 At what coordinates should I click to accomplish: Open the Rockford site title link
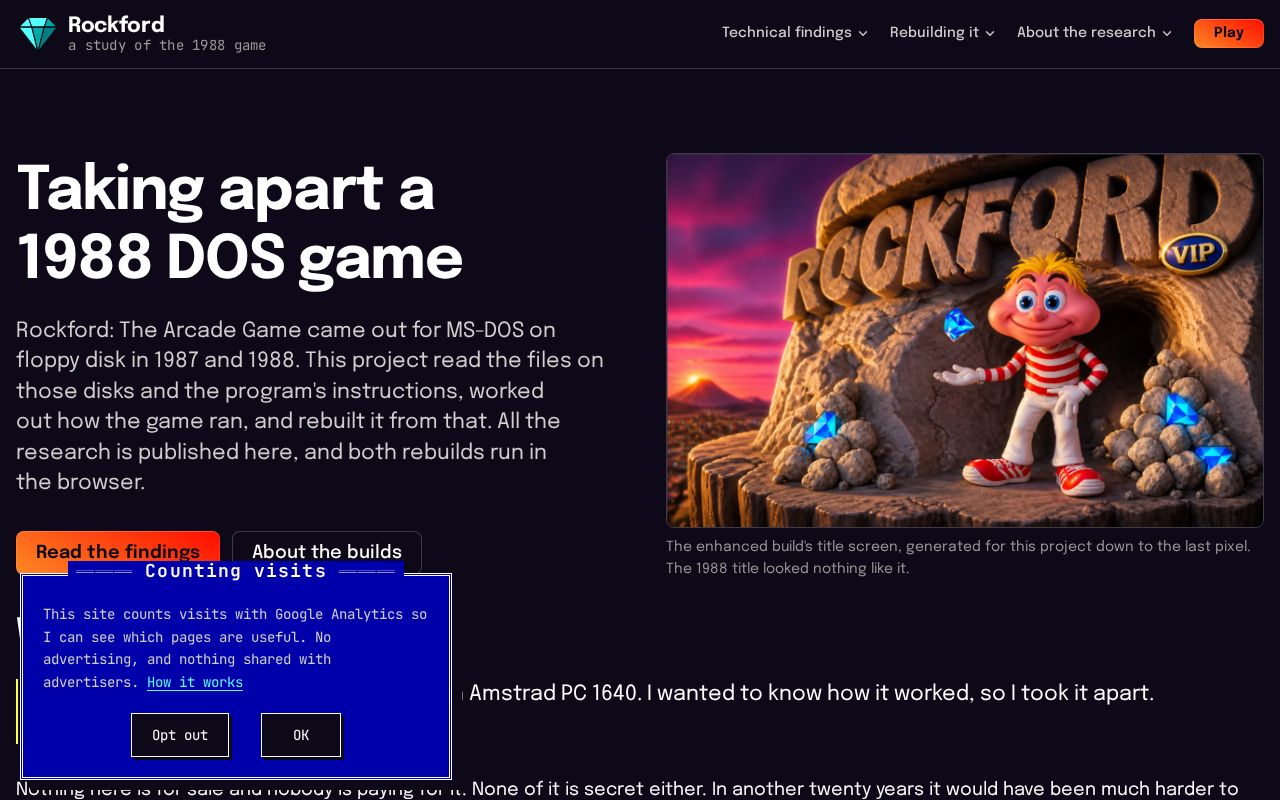116,24
